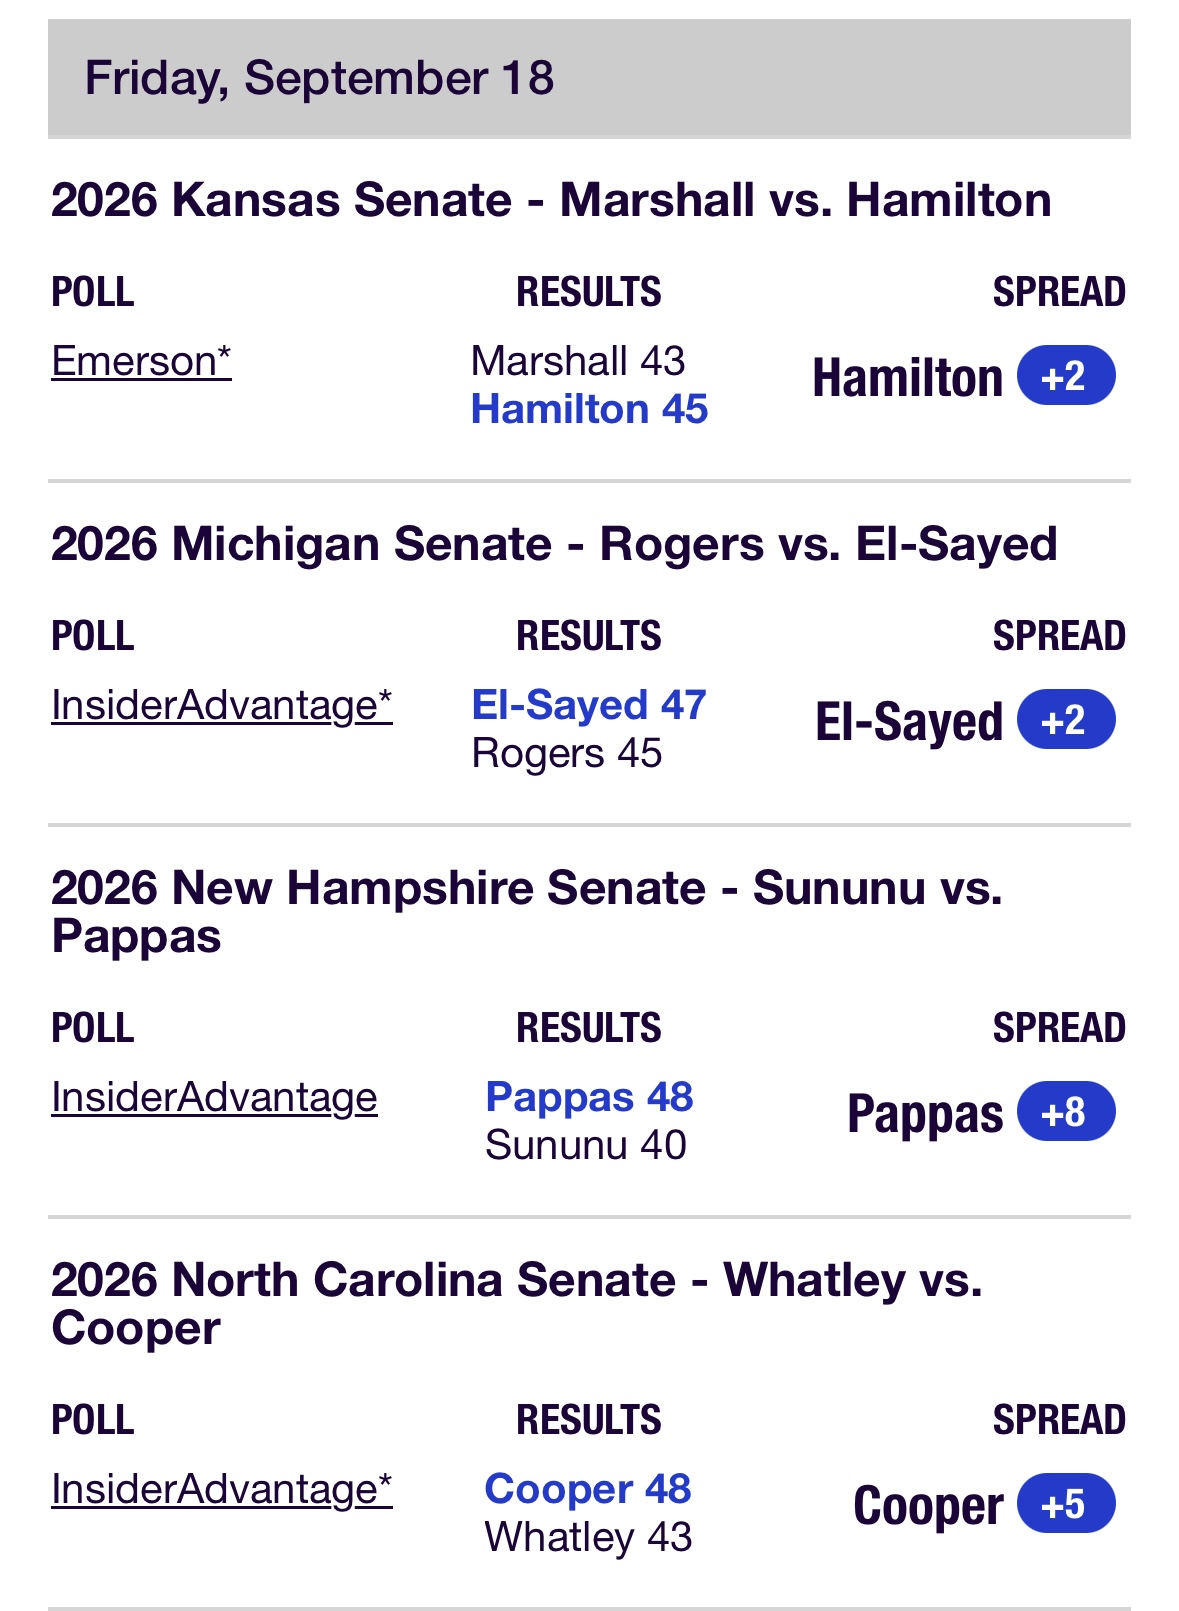The height and width of the screenshot is (1611, 1179).
Task: Tap the El-Sayed +2 spread badge
Action: click(1066, 720)
